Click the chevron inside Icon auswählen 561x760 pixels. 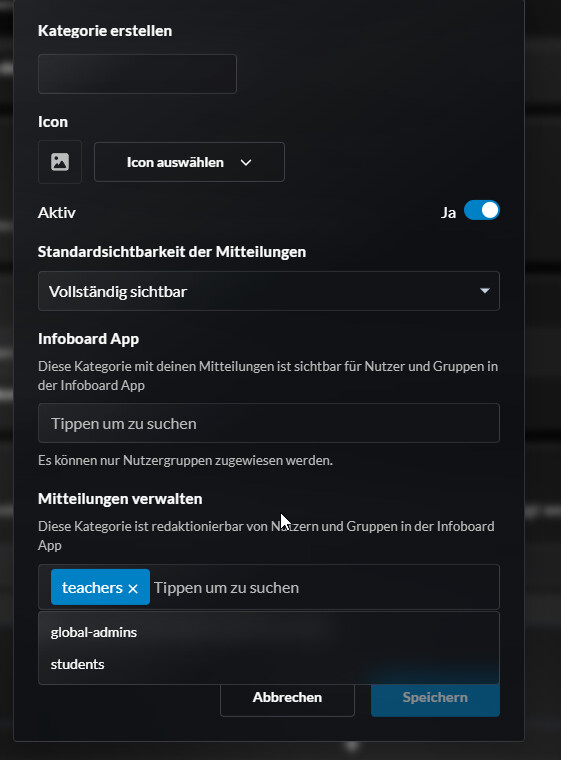point(246,162)
